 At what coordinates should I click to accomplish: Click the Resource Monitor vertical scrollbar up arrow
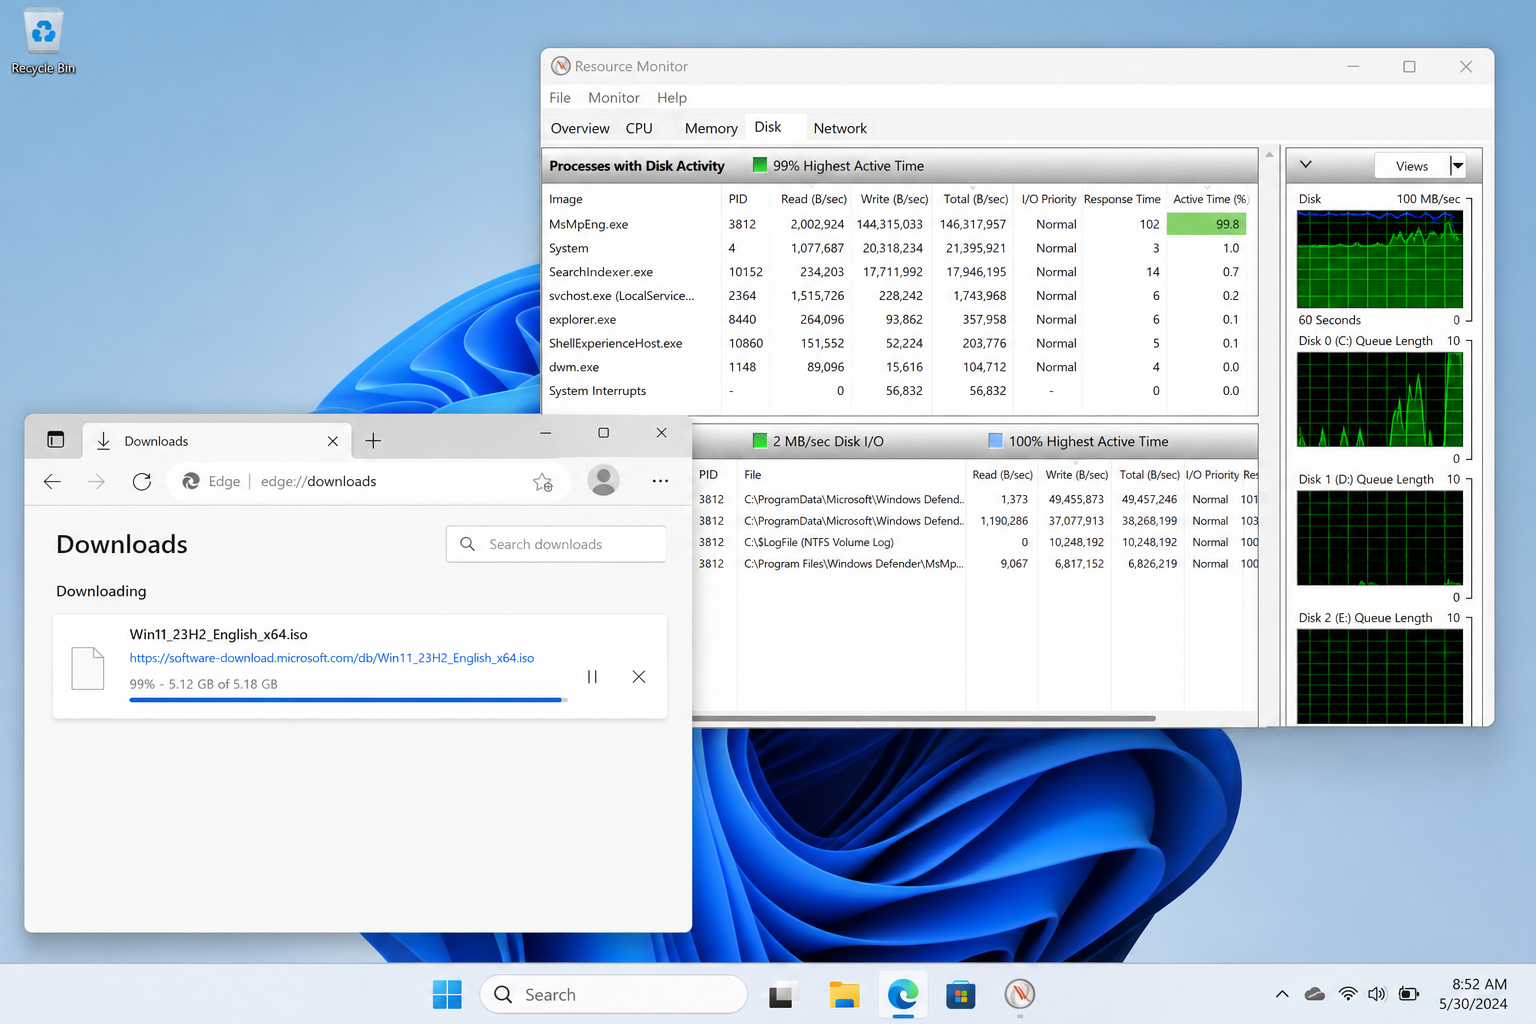pos(1269,155)
